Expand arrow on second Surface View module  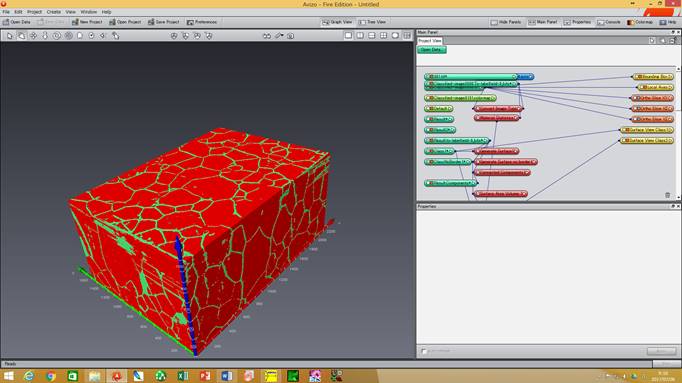[x=670, y=140]
